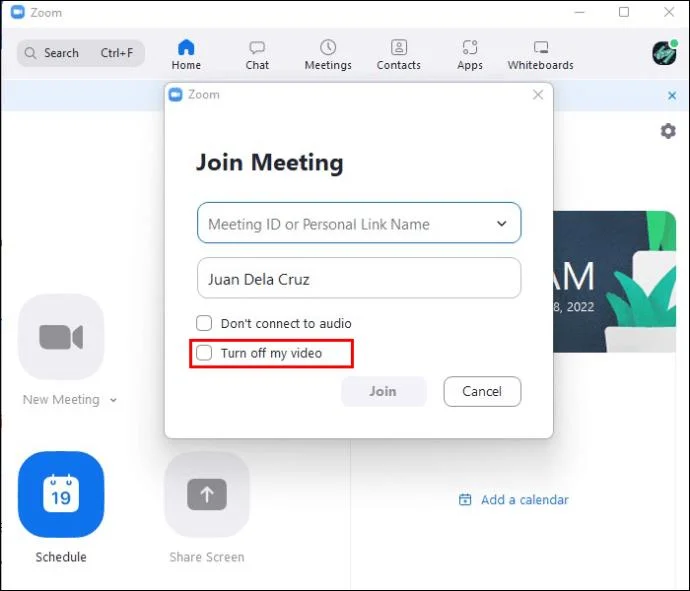Expand the New Meeting options arrow
This screenshot has height=591, width=690.
click(113, 400)
